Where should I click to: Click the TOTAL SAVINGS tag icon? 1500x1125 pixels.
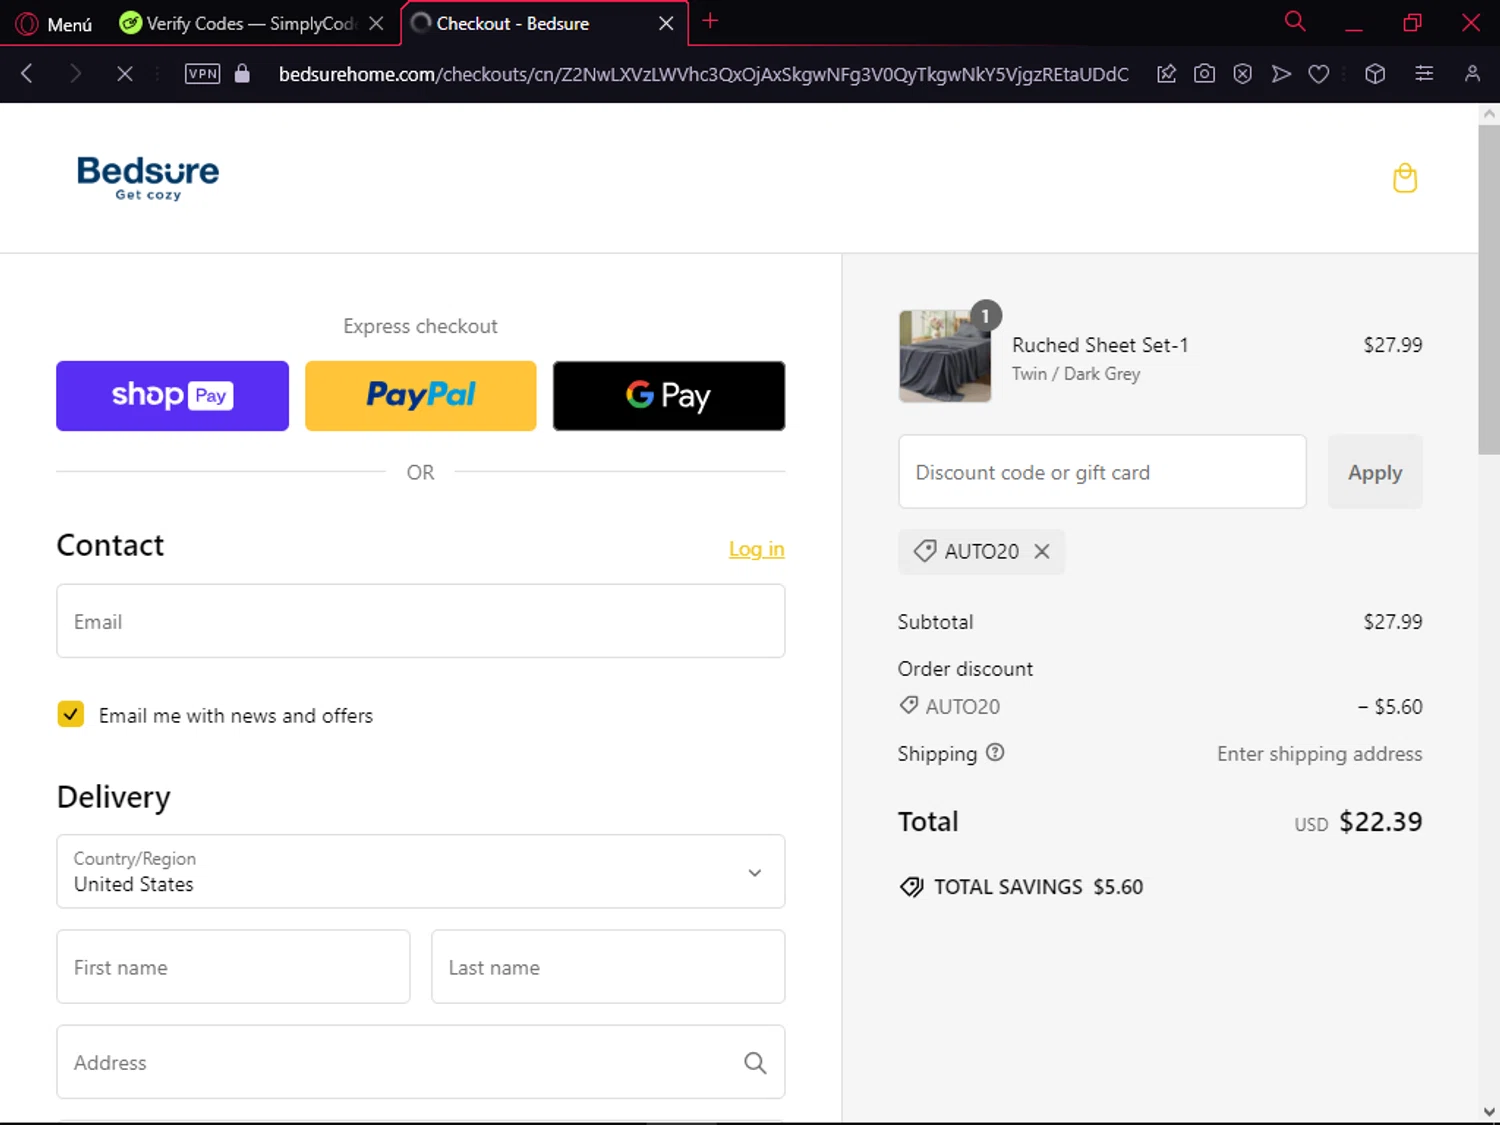point(911,887)
